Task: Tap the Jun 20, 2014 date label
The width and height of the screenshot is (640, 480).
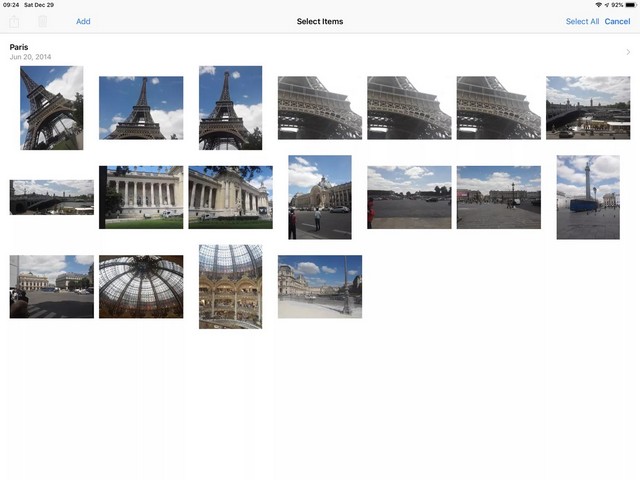Action: tap(30, 57)
